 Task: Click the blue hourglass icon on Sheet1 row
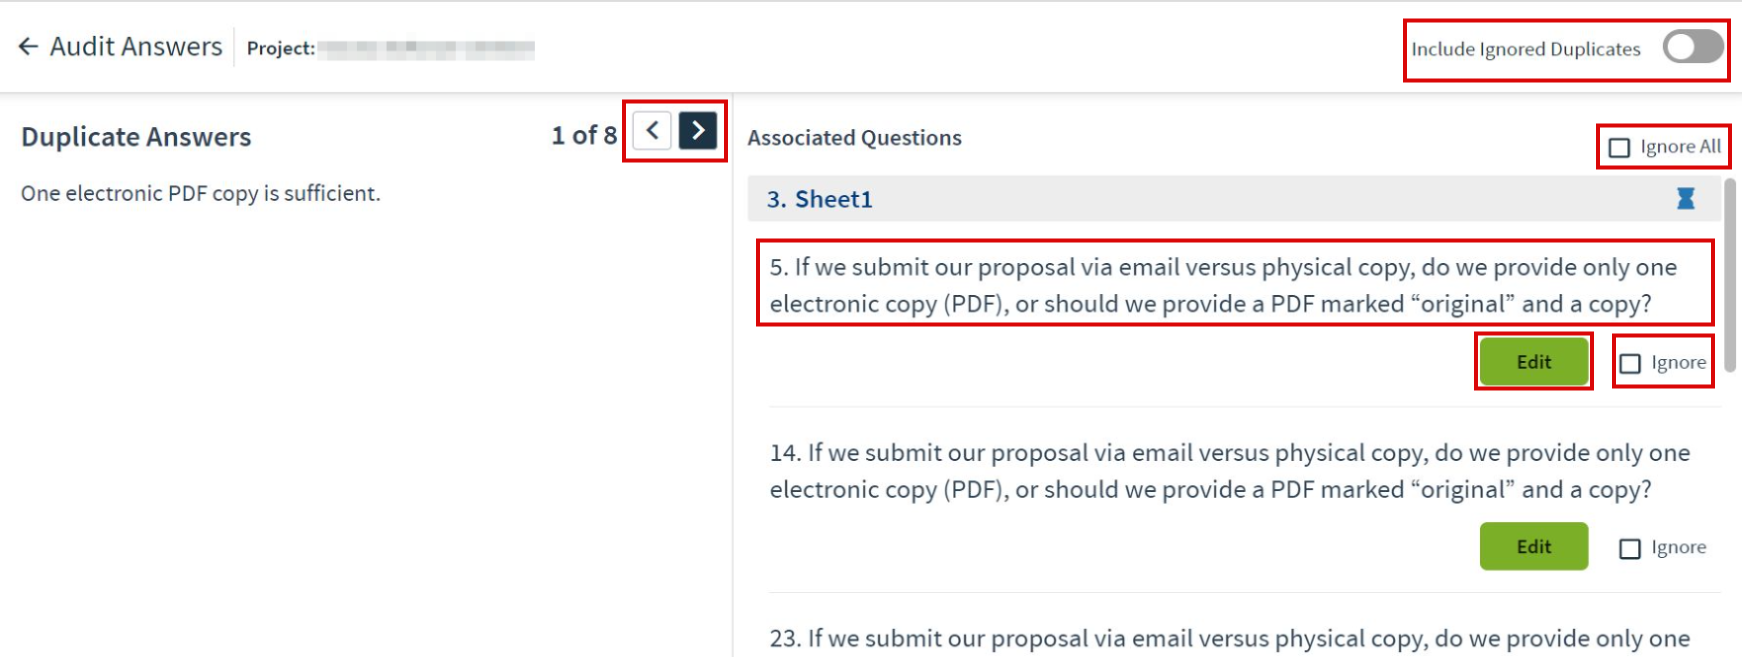tap(1685, 199)
